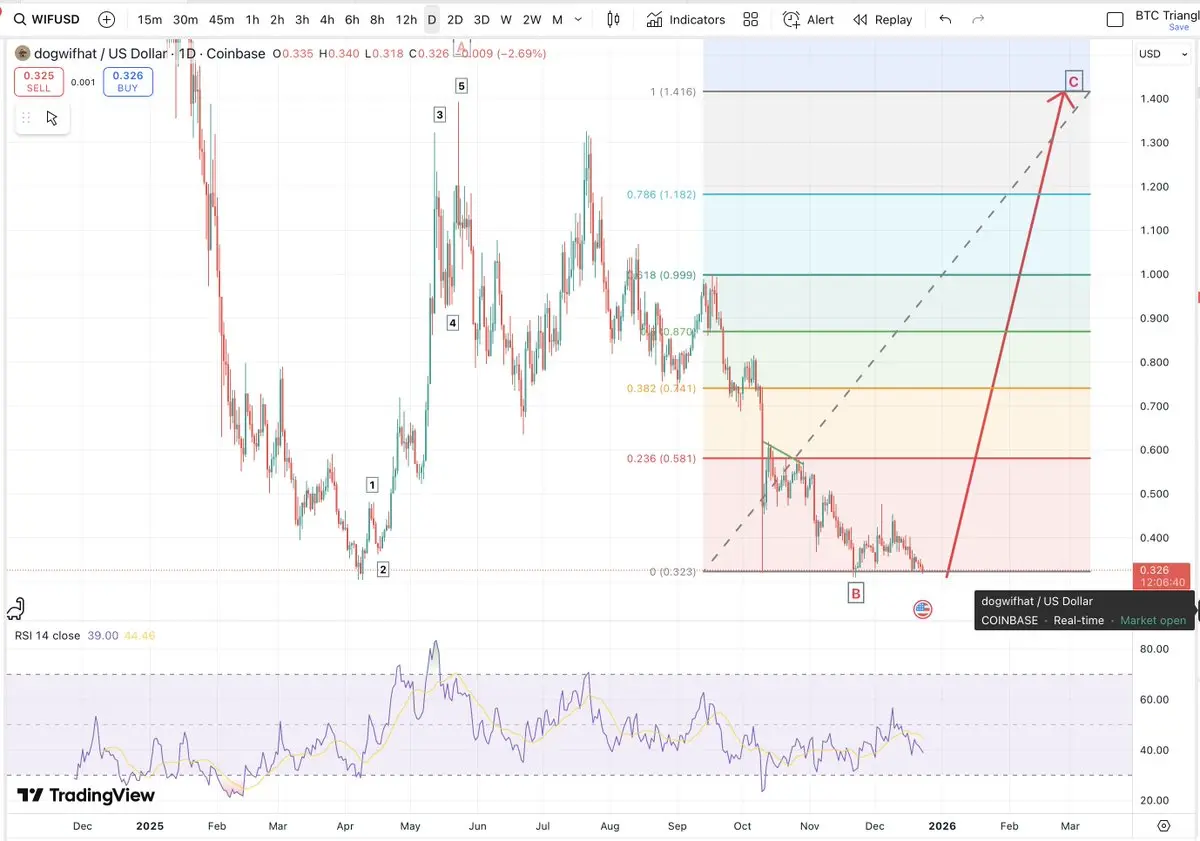Switch to the weekly W timeframe
Viewport: 1200px width, 841px height.
[x=506, y=19]
